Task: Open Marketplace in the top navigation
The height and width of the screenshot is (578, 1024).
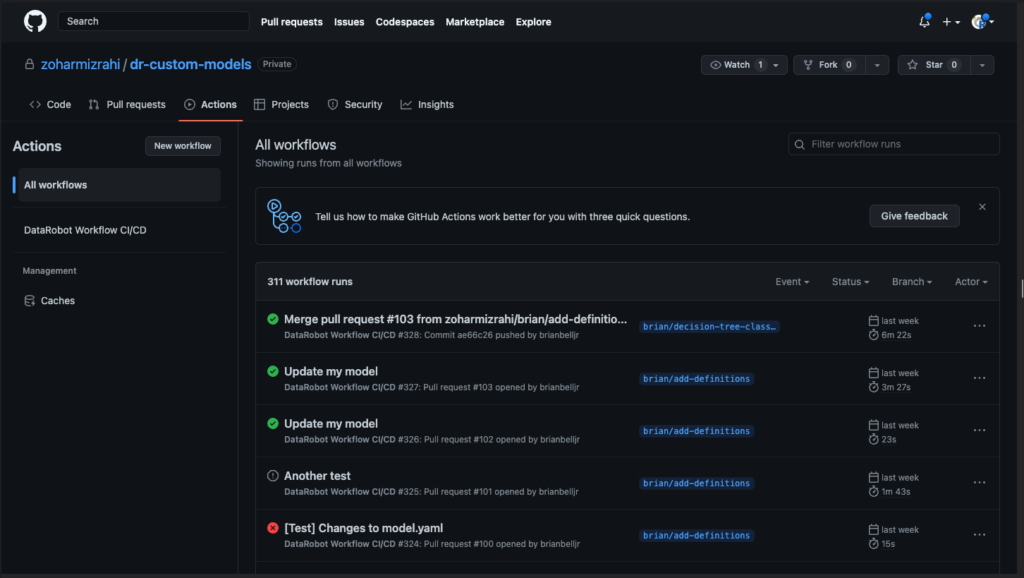Action: (x=475, y=22)
